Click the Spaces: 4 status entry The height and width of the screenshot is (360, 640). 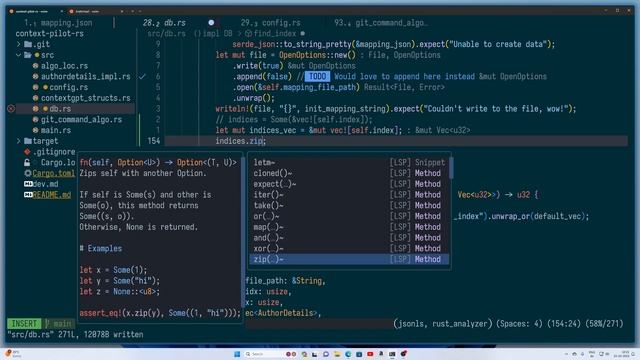520,324
